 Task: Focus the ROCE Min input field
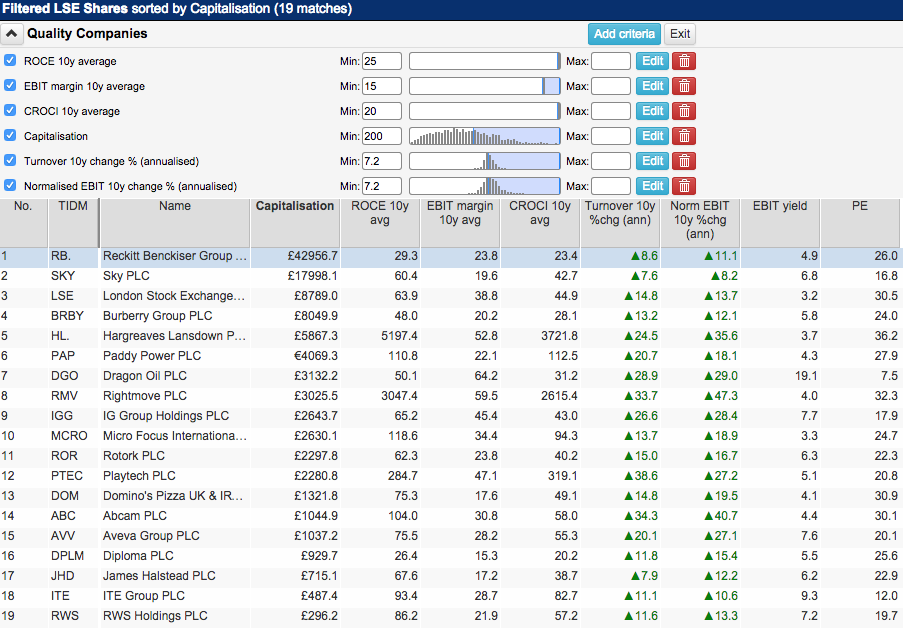pyautogui.click(x=381, y=61)
